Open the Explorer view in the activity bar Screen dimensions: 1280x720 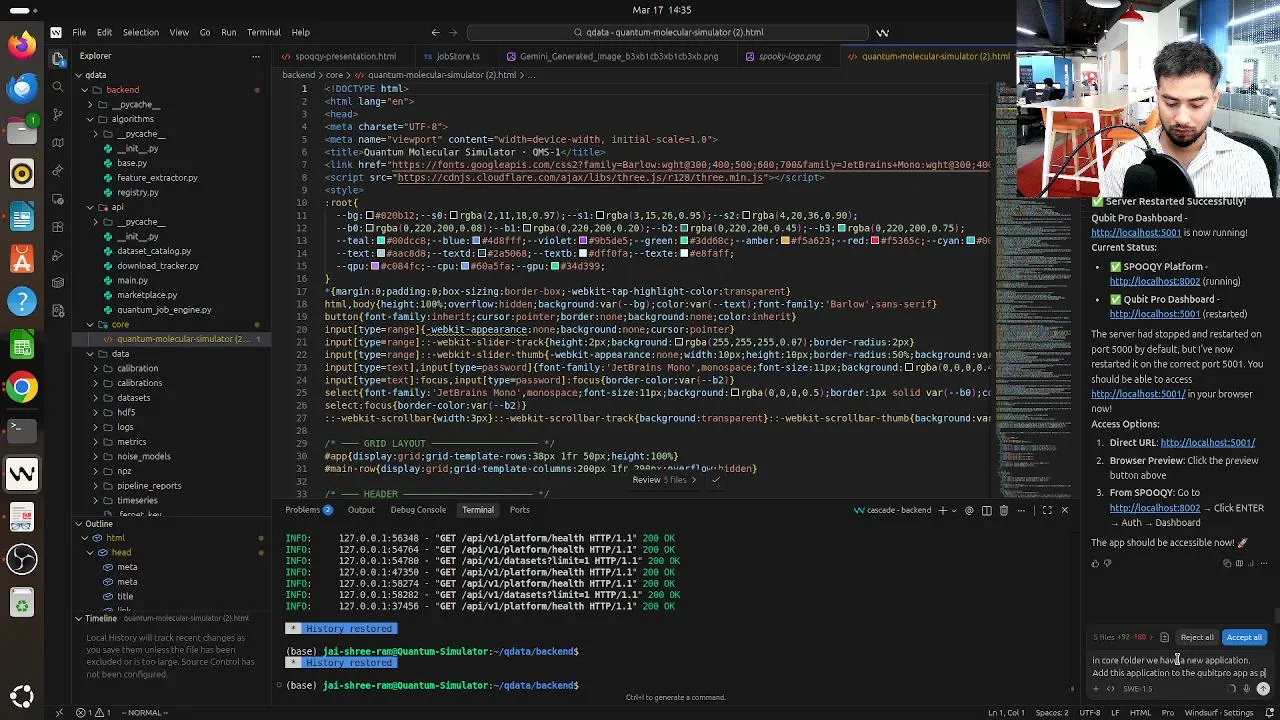[x=58, y=59]
